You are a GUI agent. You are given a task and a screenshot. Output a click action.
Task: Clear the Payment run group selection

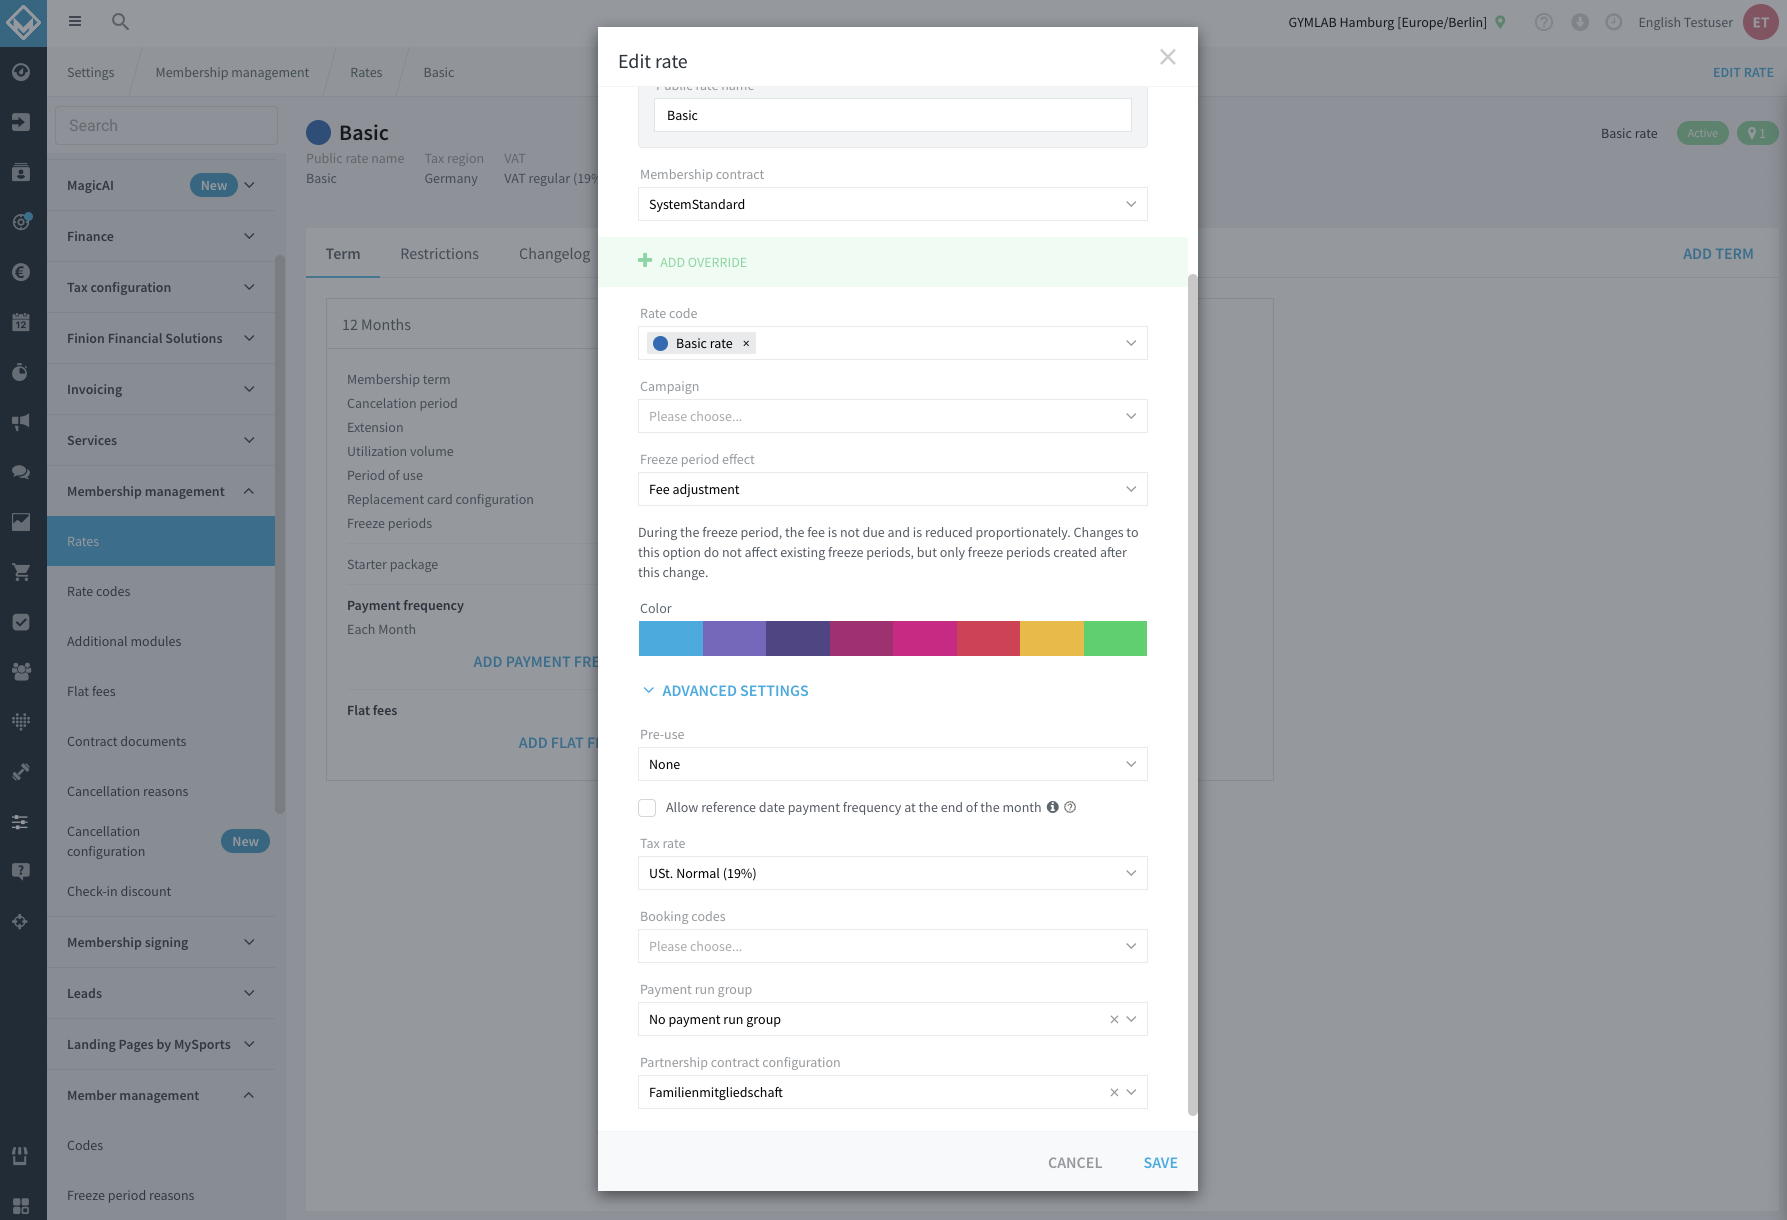click(1114, 1019)
